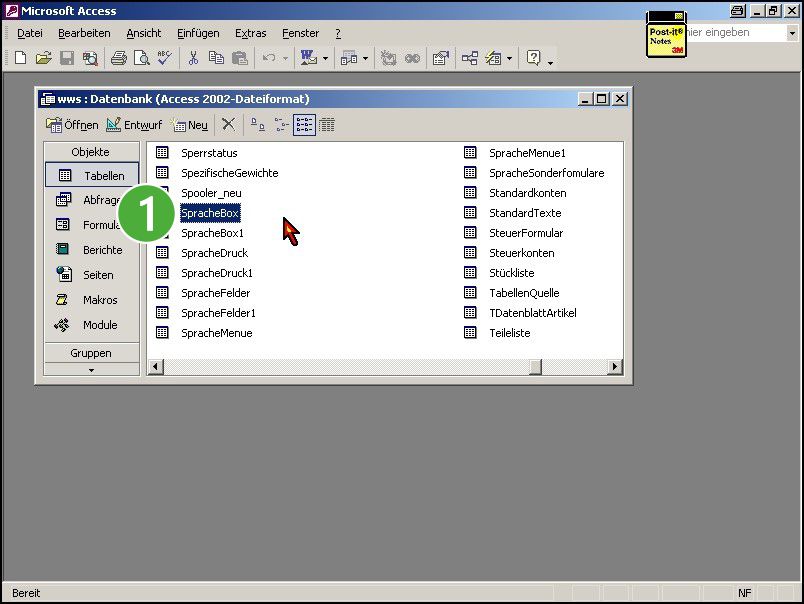Print with the printer icon

(118, 58)
